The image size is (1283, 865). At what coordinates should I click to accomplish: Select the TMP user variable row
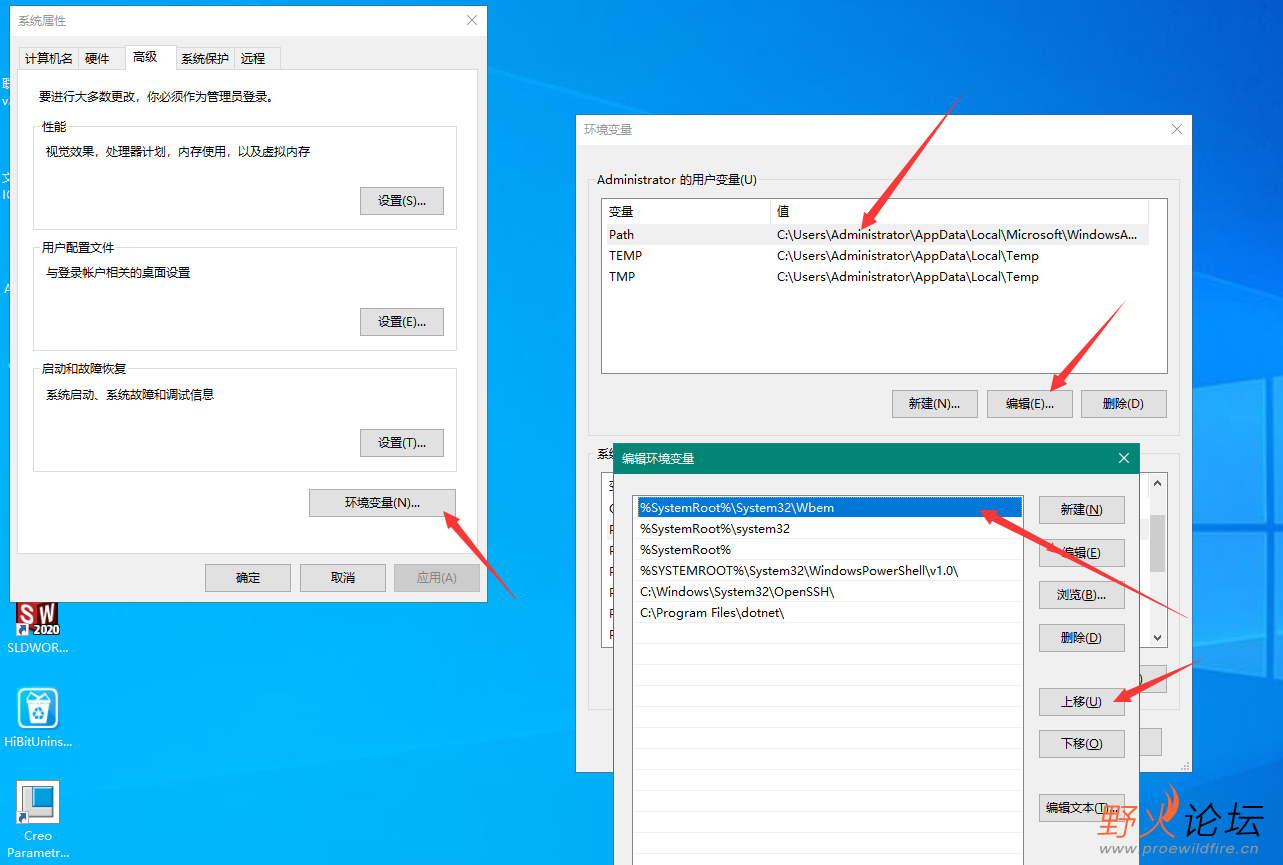coord(876,277)
